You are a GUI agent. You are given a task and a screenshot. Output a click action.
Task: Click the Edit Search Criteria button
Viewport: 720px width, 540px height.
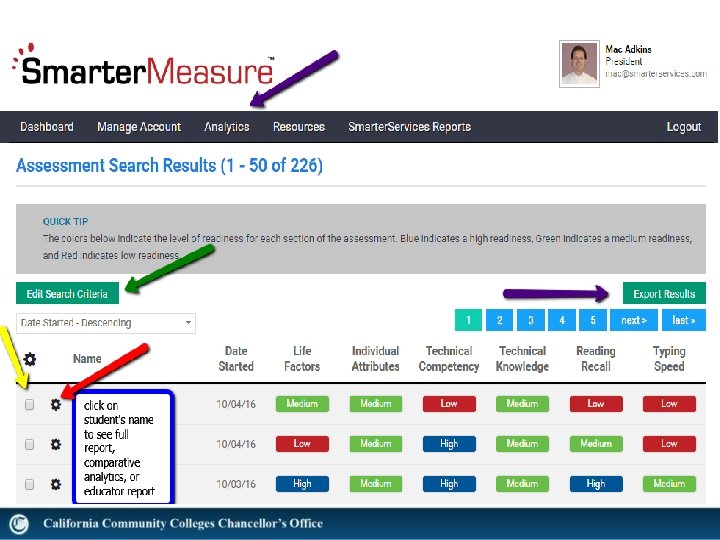coord(68,293)
